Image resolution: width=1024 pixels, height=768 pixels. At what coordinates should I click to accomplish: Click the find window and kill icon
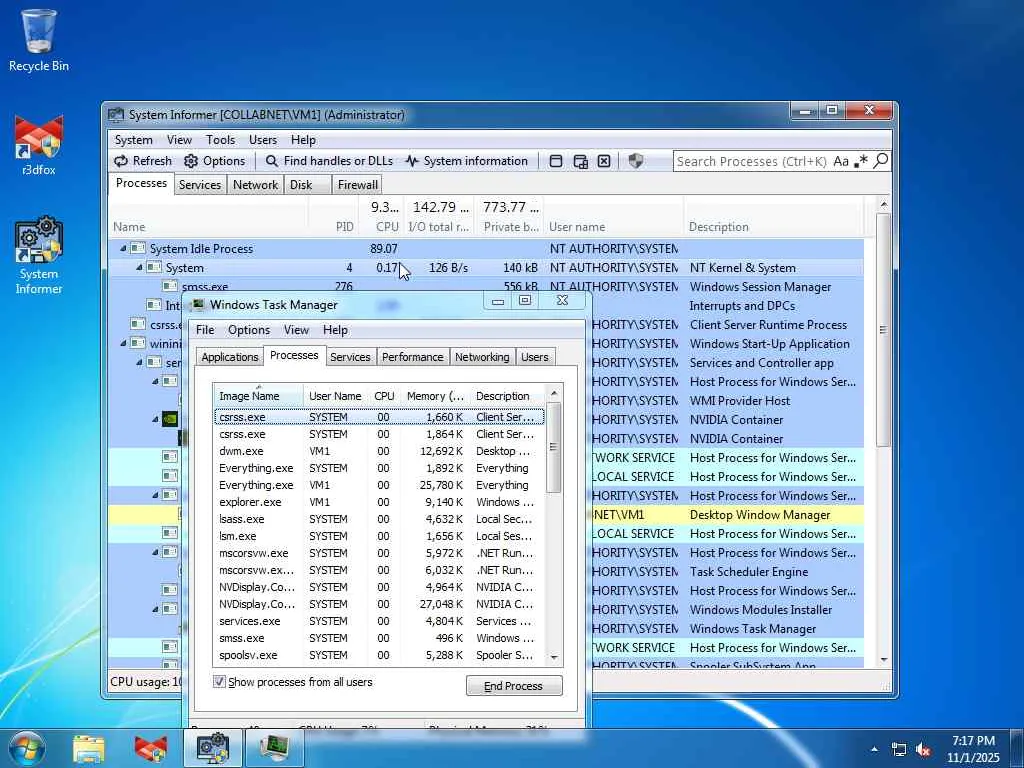coord(604,161)
